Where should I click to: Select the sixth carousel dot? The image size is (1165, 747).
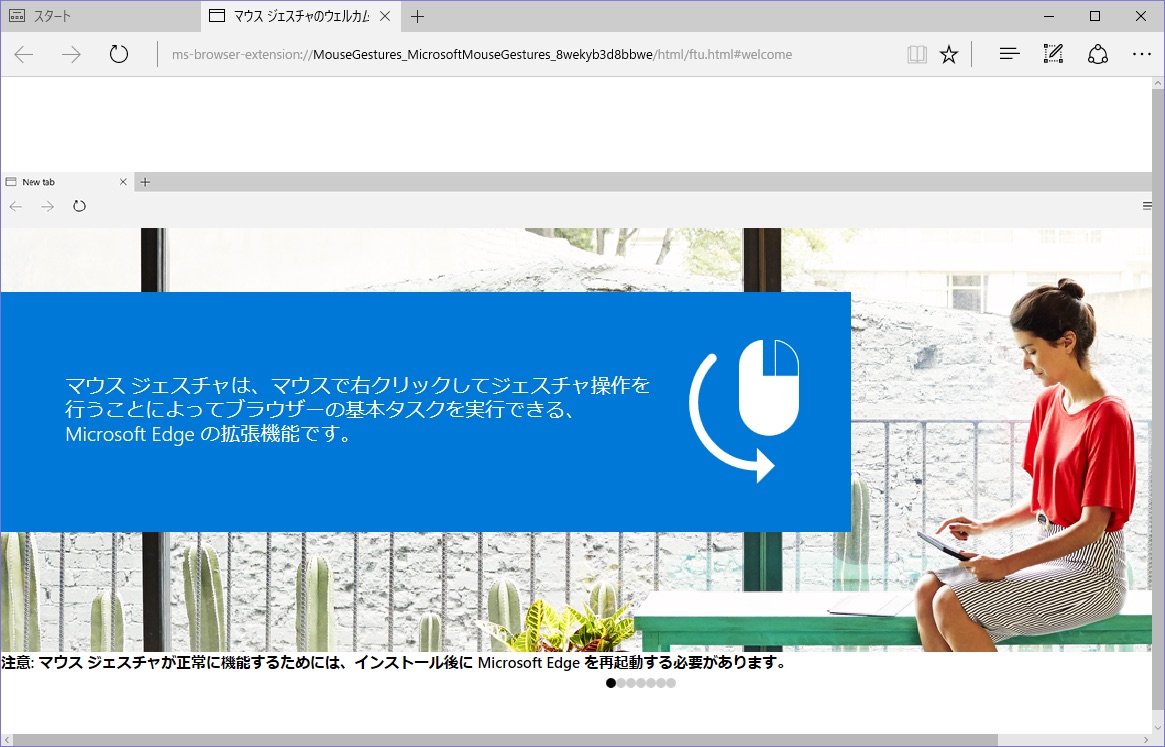(661, 683)
